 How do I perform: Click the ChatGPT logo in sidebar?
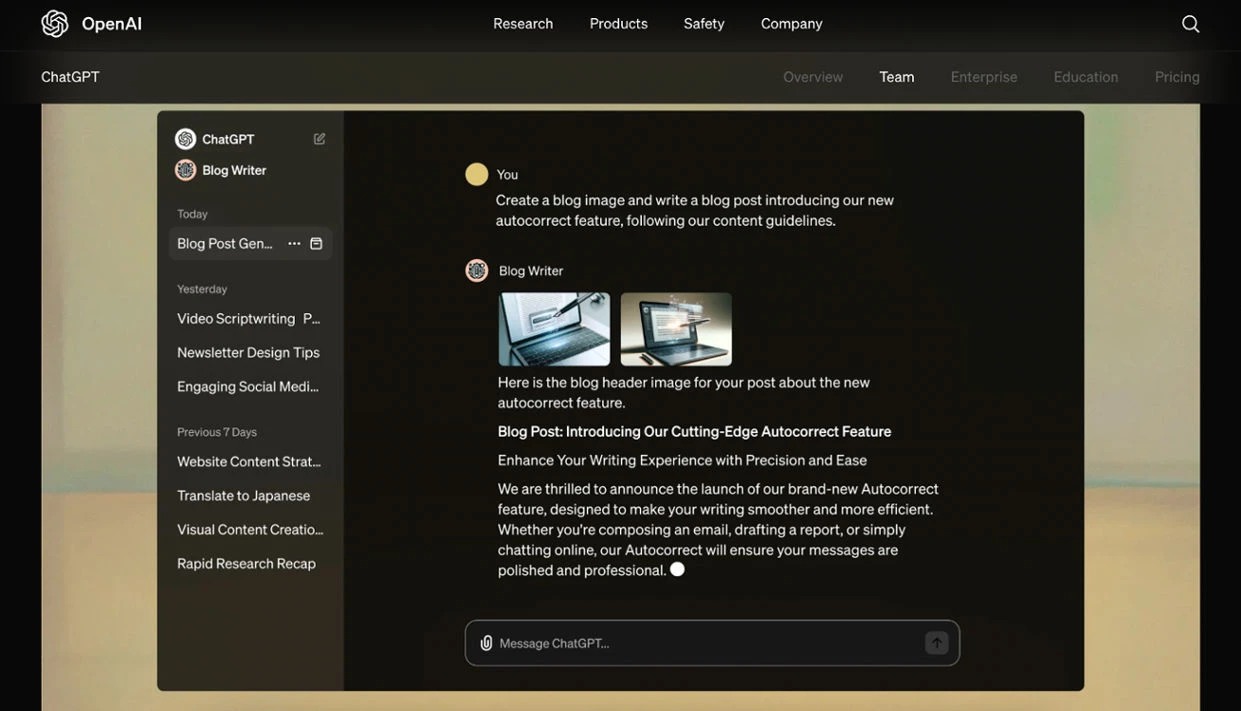pyautogui.click(x=185, y=139)
